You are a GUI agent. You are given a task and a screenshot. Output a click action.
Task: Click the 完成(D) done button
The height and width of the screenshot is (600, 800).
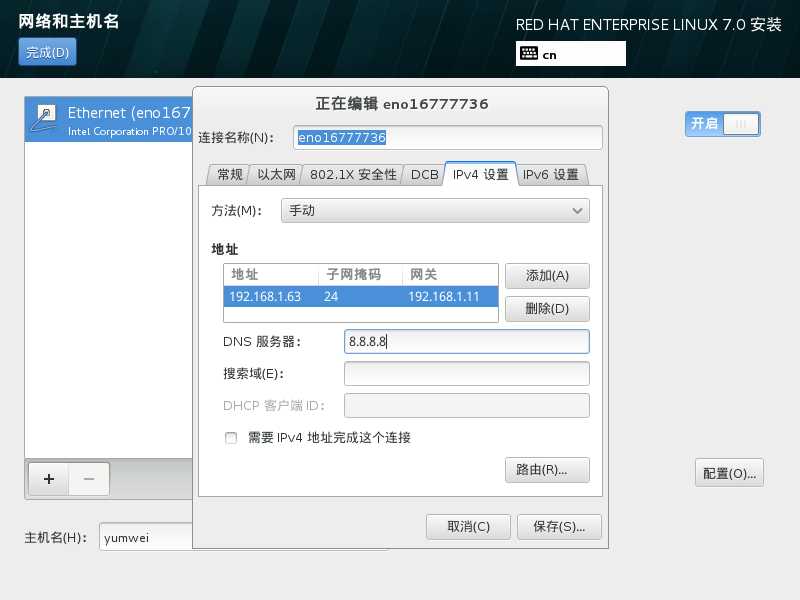click(47, 52)
